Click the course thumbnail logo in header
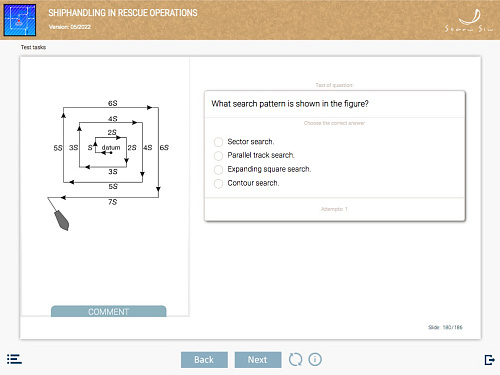Image resolution: width=500 pixels, height=375 pixels. pyautogui.click(x=20, y=20)
